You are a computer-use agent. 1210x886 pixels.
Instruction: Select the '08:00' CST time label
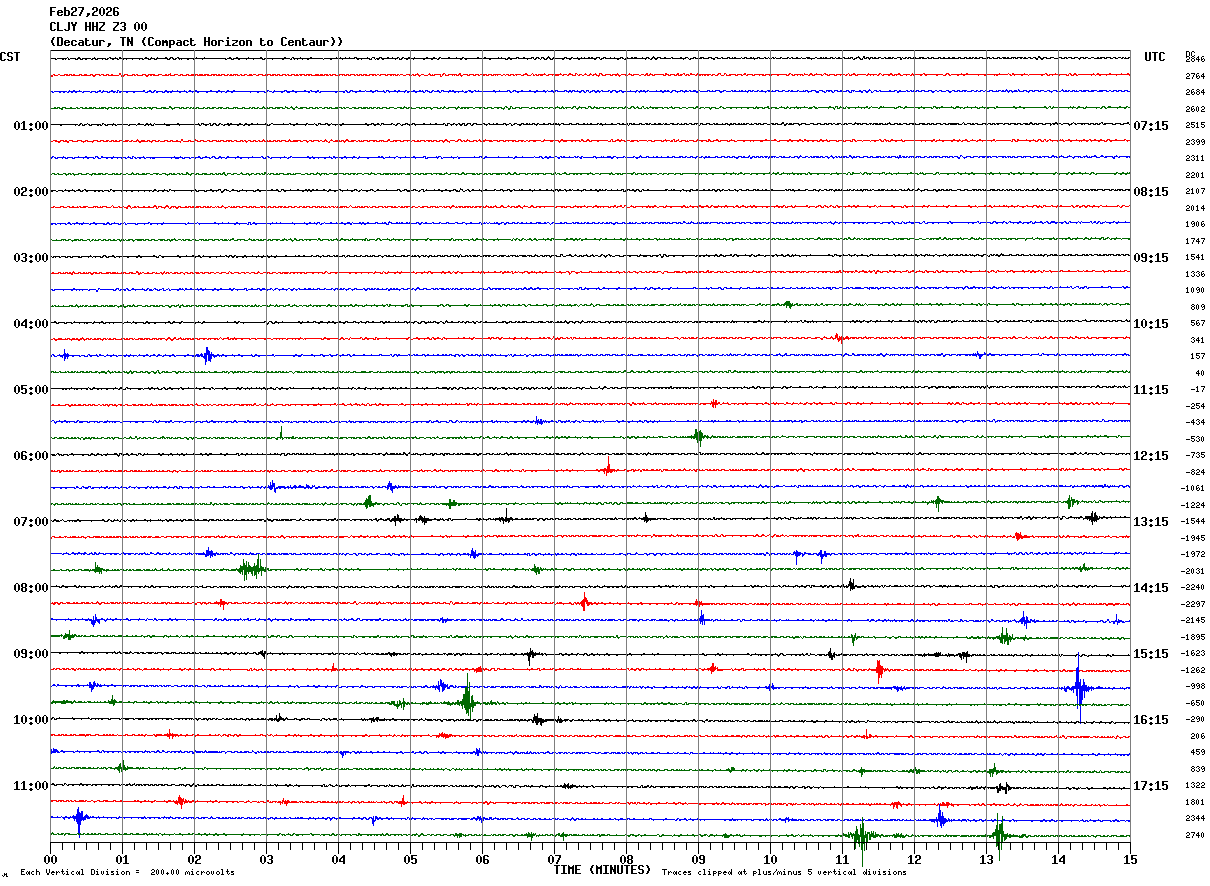pos(31,588)
